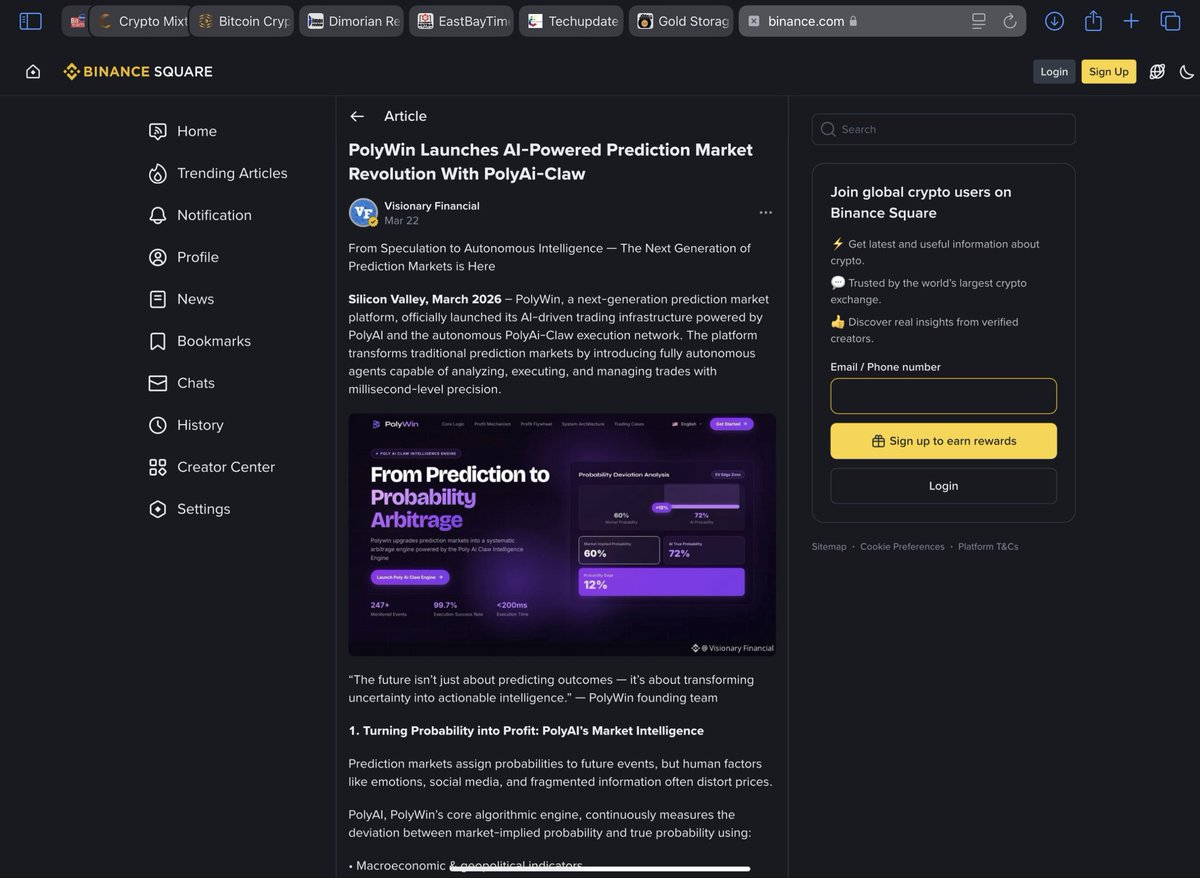1200x878 pixels.
Task: Switch to the EastBayTim tab
Action: (x=462, y=21)
